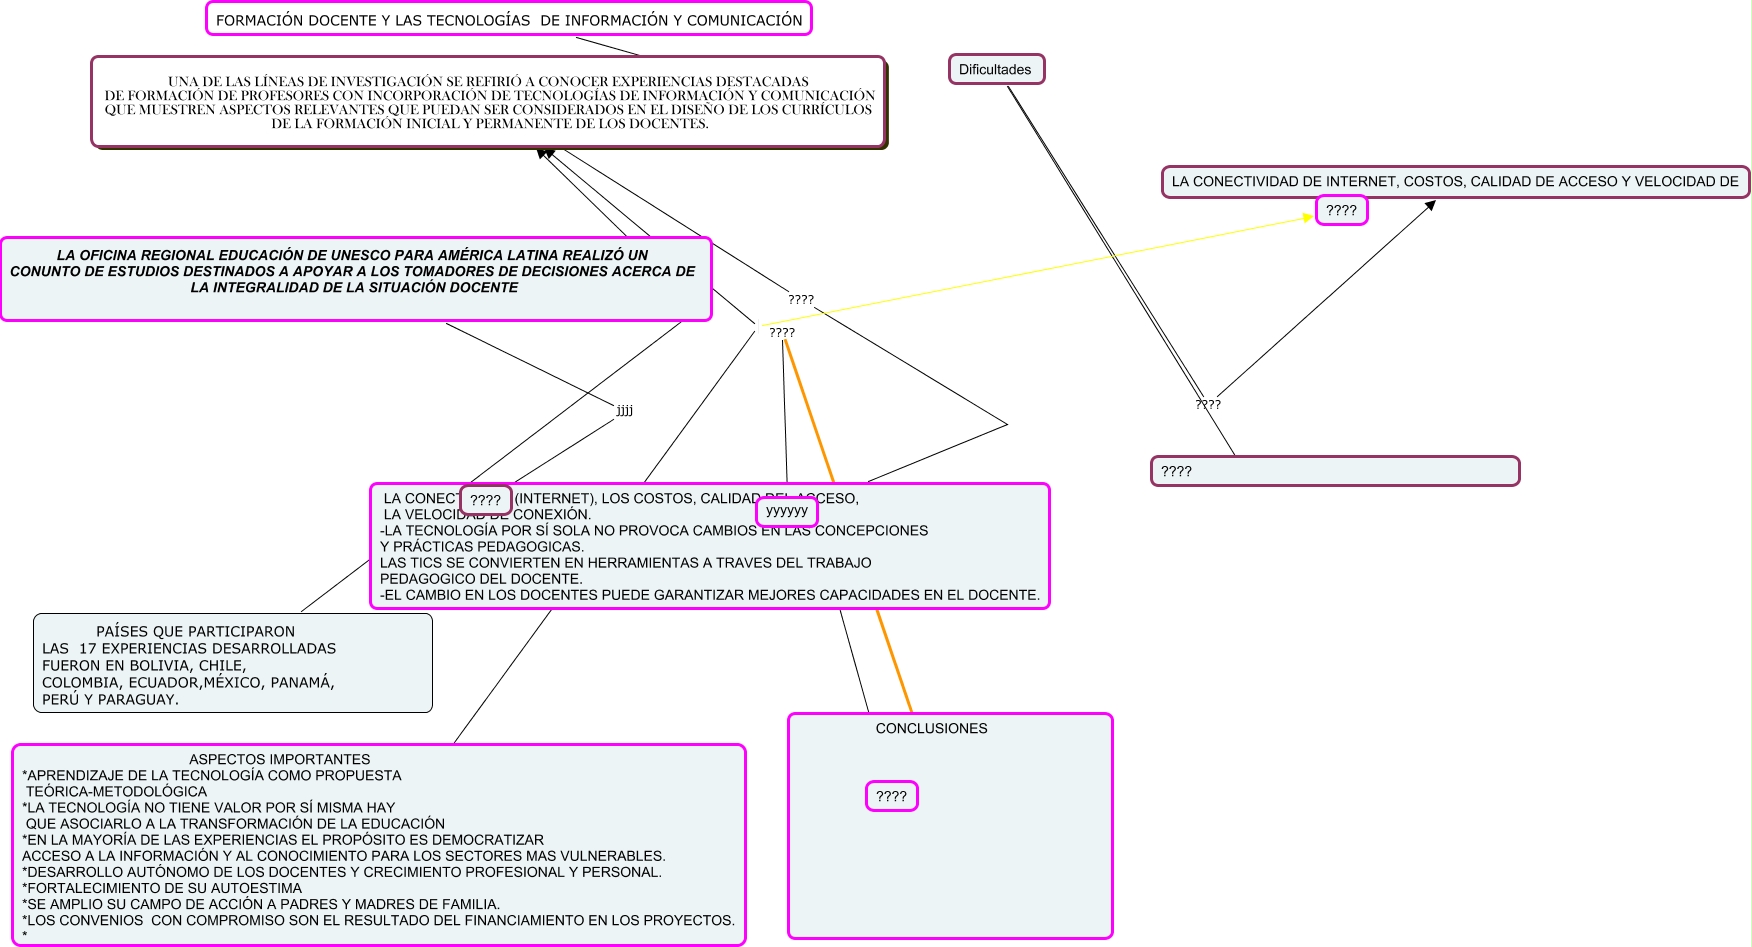The image size is (1752, 947).
Task: Click the yellow arrowhead pointing at the ???? node
Action: (1308, 217)
